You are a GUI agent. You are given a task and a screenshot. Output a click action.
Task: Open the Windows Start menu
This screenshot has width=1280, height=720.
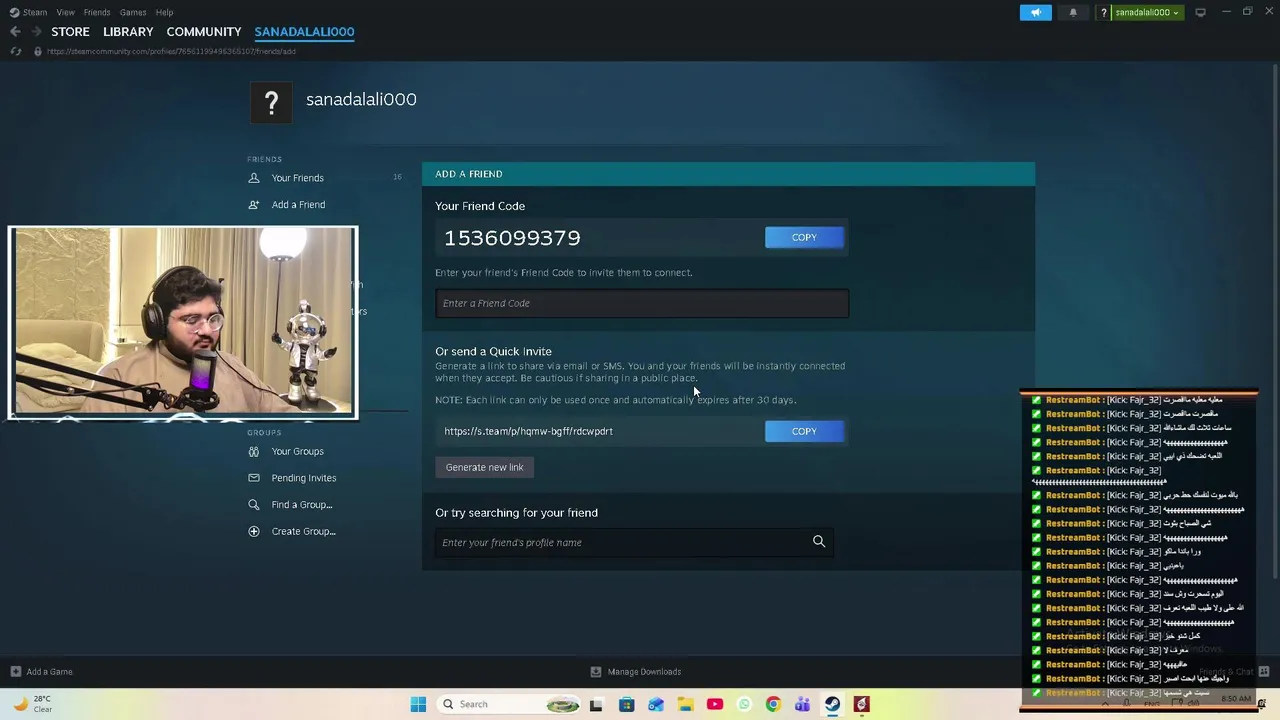(418, 704)
